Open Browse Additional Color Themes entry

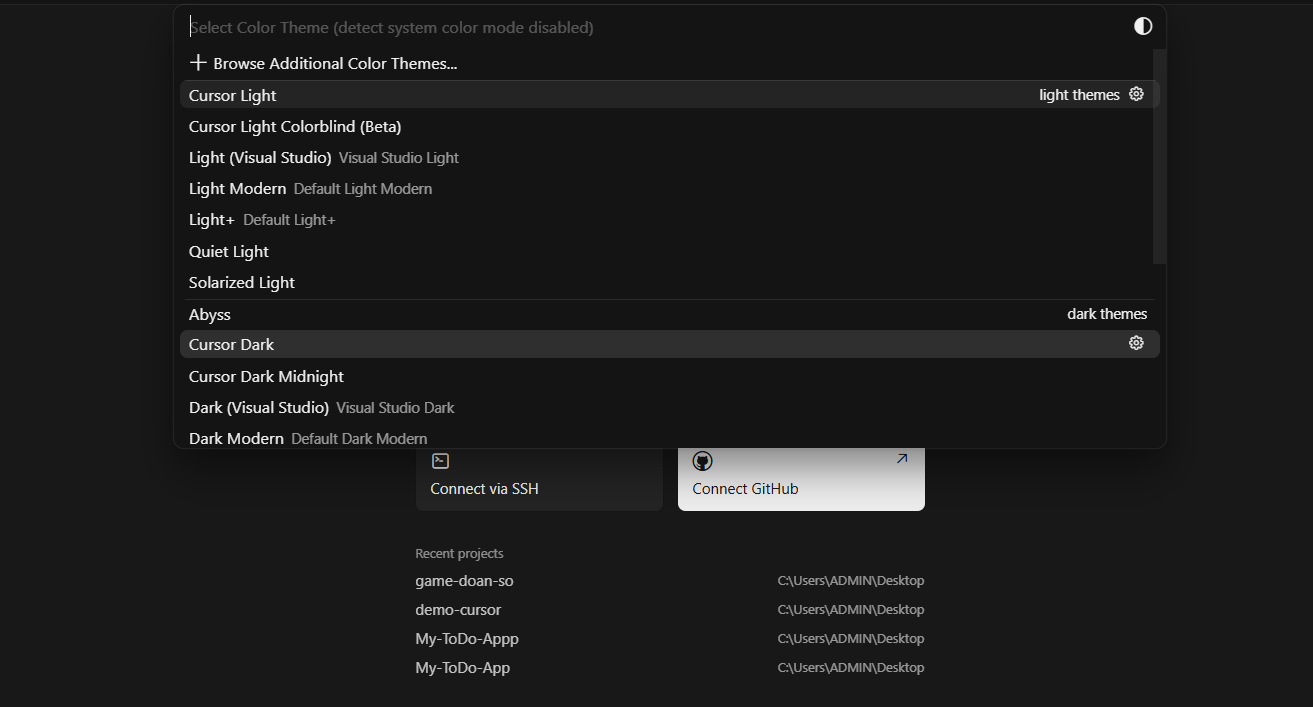tap(669, 63)
